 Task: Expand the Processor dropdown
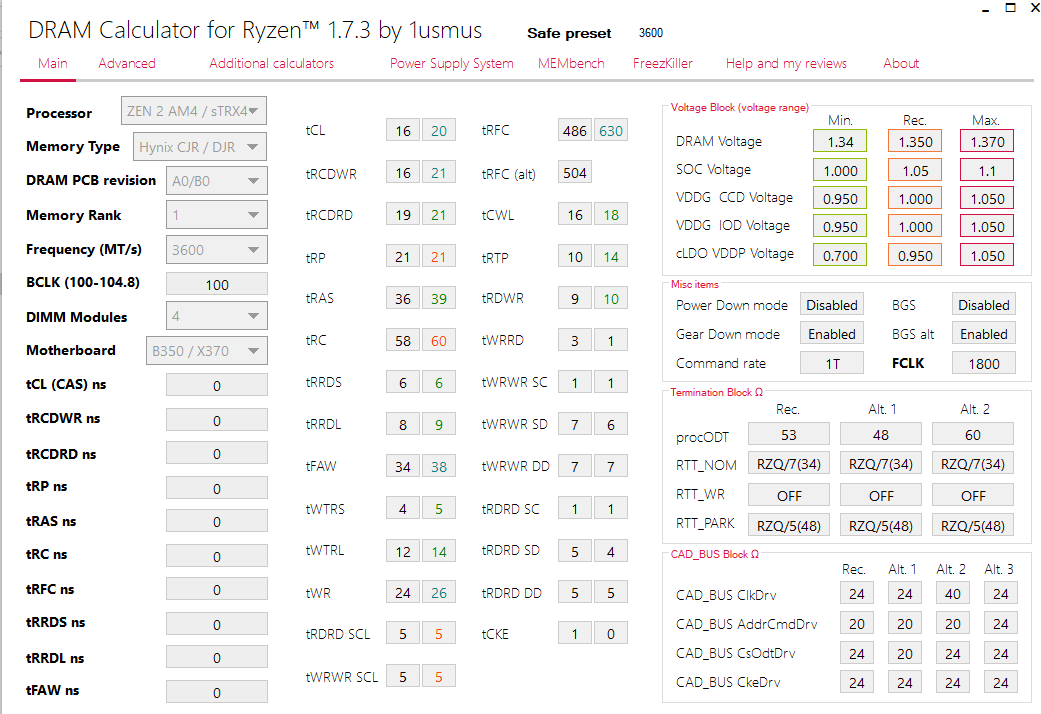tap(194, 111)
